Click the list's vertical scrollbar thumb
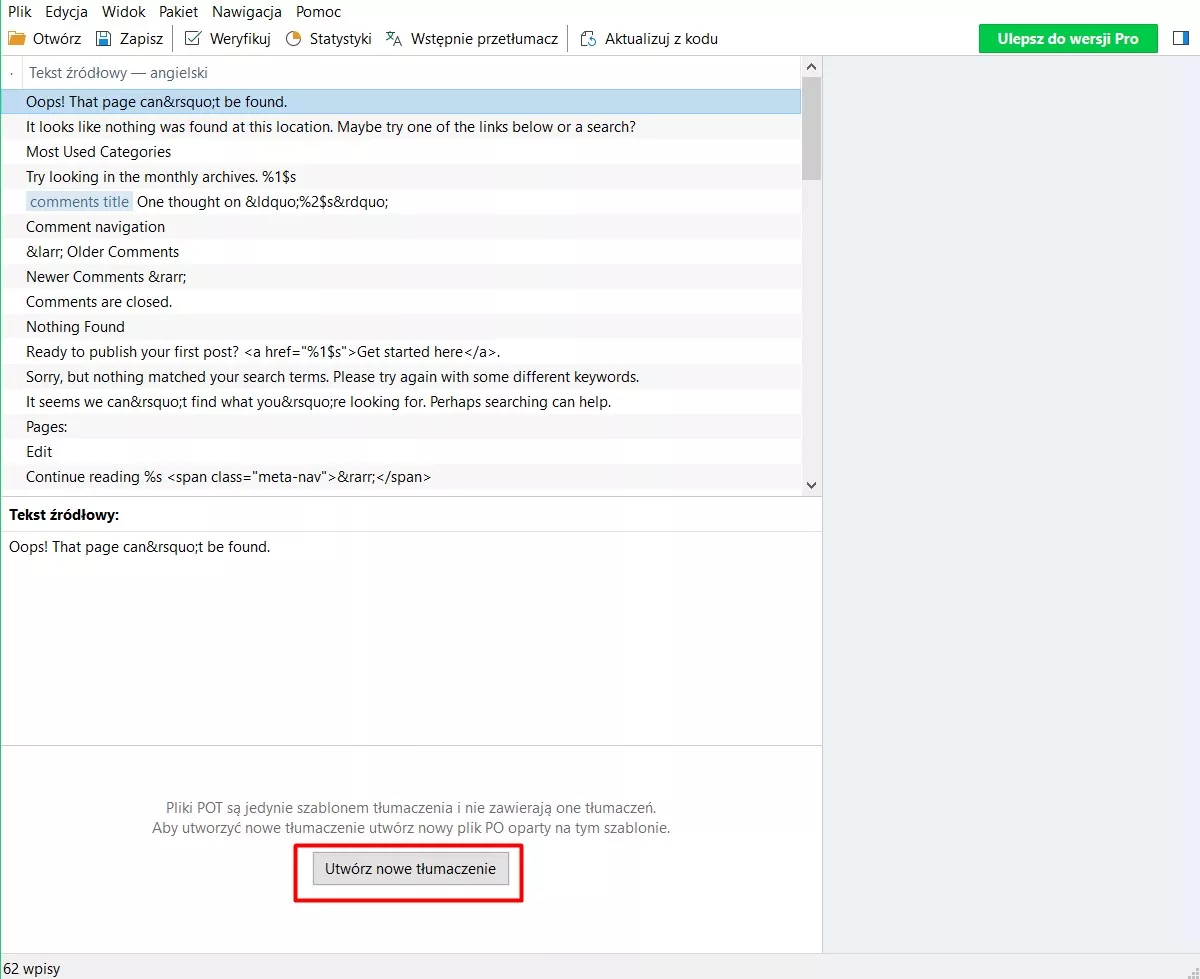 pyautogui.click(x=811, y=128)
